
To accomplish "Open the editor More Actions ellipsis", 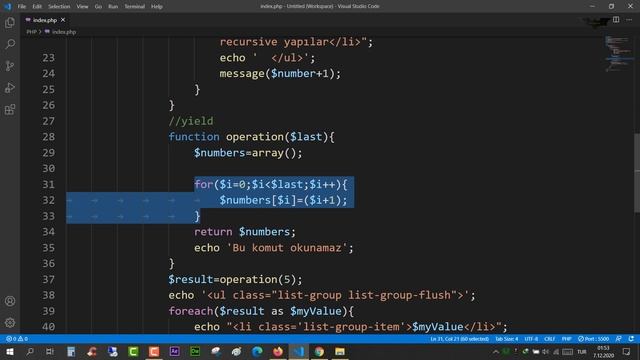I will point(629,20).
